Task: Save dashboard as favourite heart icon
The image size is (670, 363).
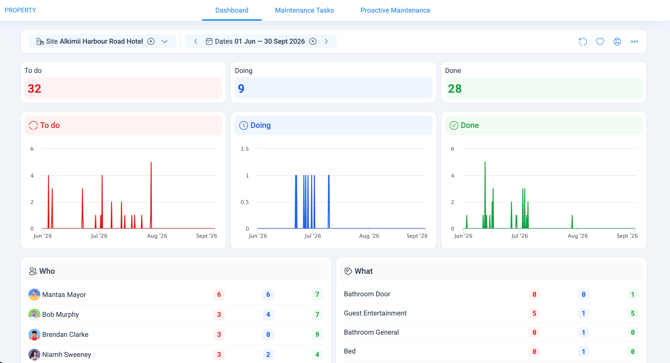Action: tap(600, 41)
